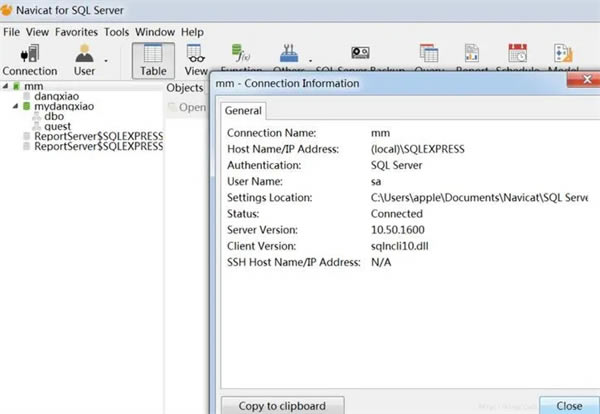Select the first ReportServer$SQLEXPRESS database
Viewport: 600px width, 414px height.
(99, 136)
